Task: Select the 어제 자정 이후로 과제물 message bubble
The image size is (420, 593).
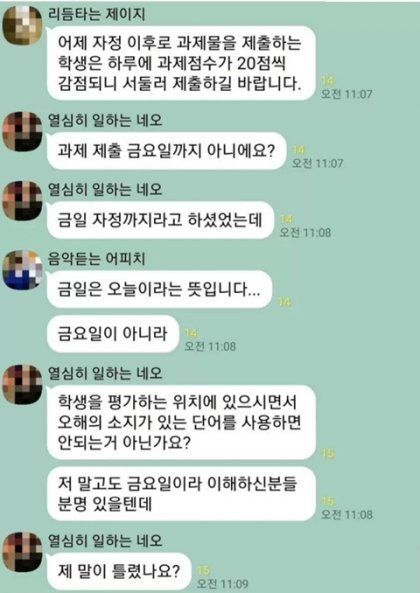Action: coord(181,63)
